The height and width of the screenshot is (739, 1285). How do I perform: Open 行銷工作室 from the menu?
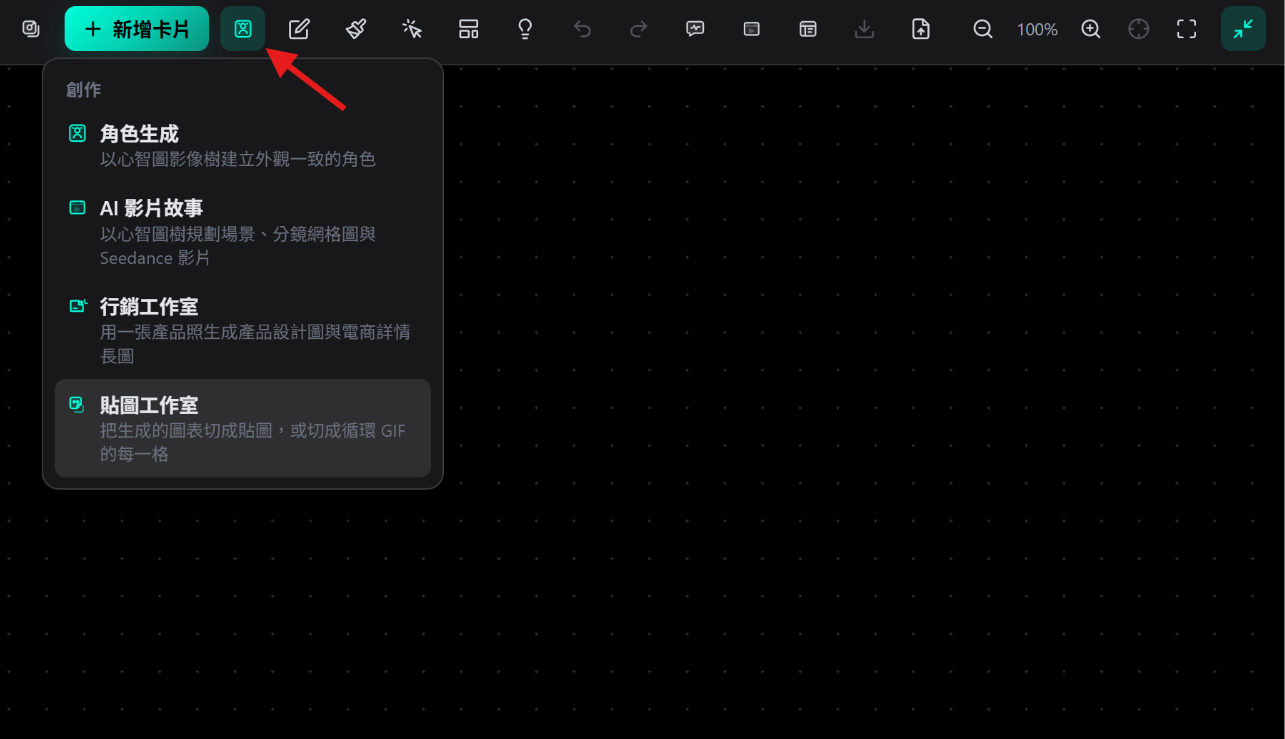243,330
